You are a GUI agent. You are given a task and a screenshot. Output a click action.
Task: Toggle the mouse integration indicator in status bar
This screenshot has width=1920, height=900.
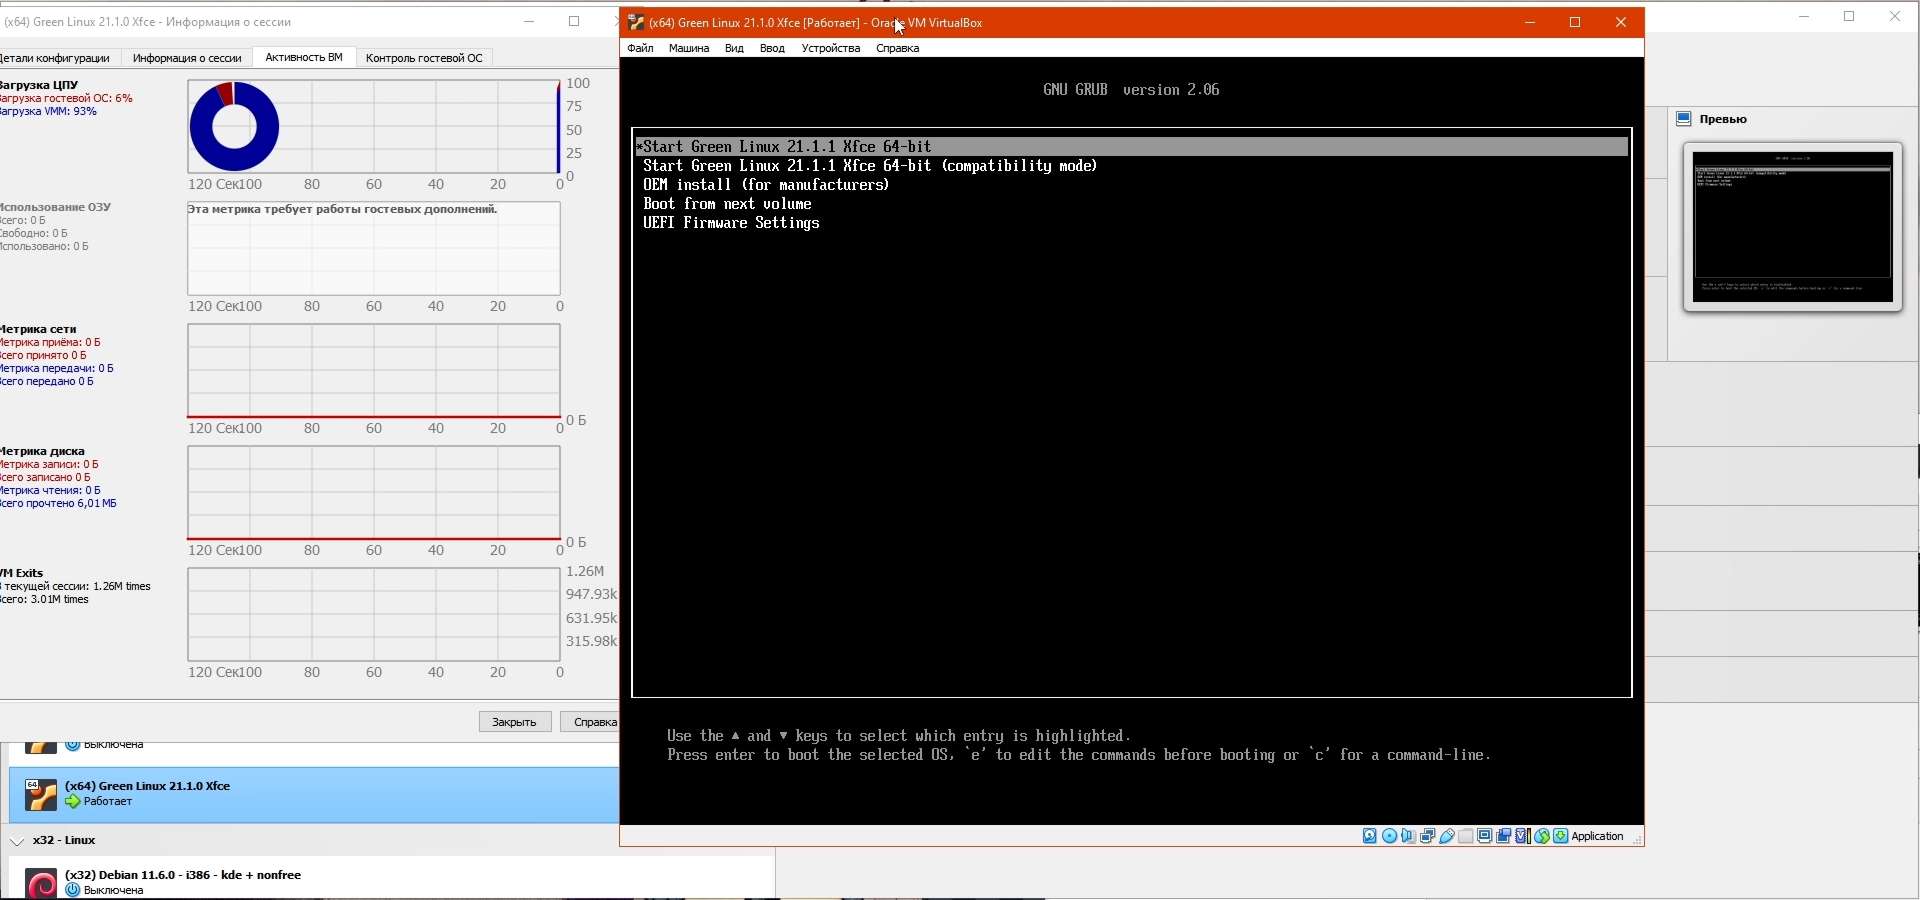click(1542, 836)
